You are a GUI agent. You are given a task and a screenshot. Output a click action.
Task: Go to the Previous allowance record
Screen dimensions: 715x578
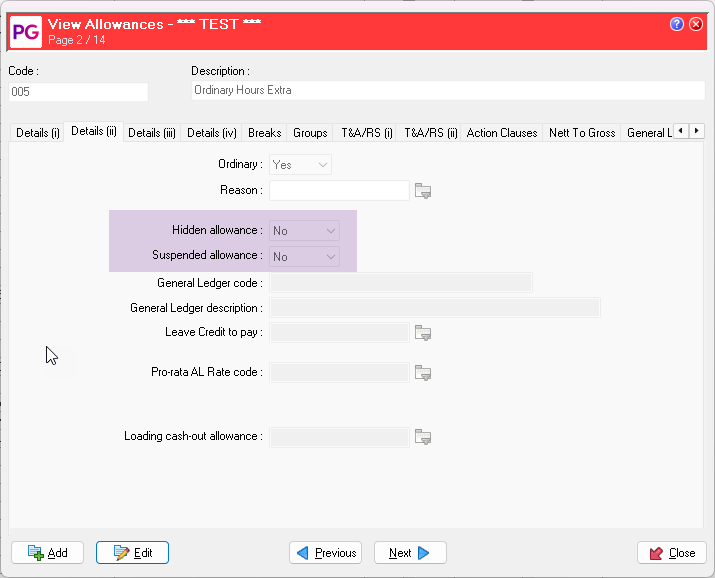tap(325, 553)
